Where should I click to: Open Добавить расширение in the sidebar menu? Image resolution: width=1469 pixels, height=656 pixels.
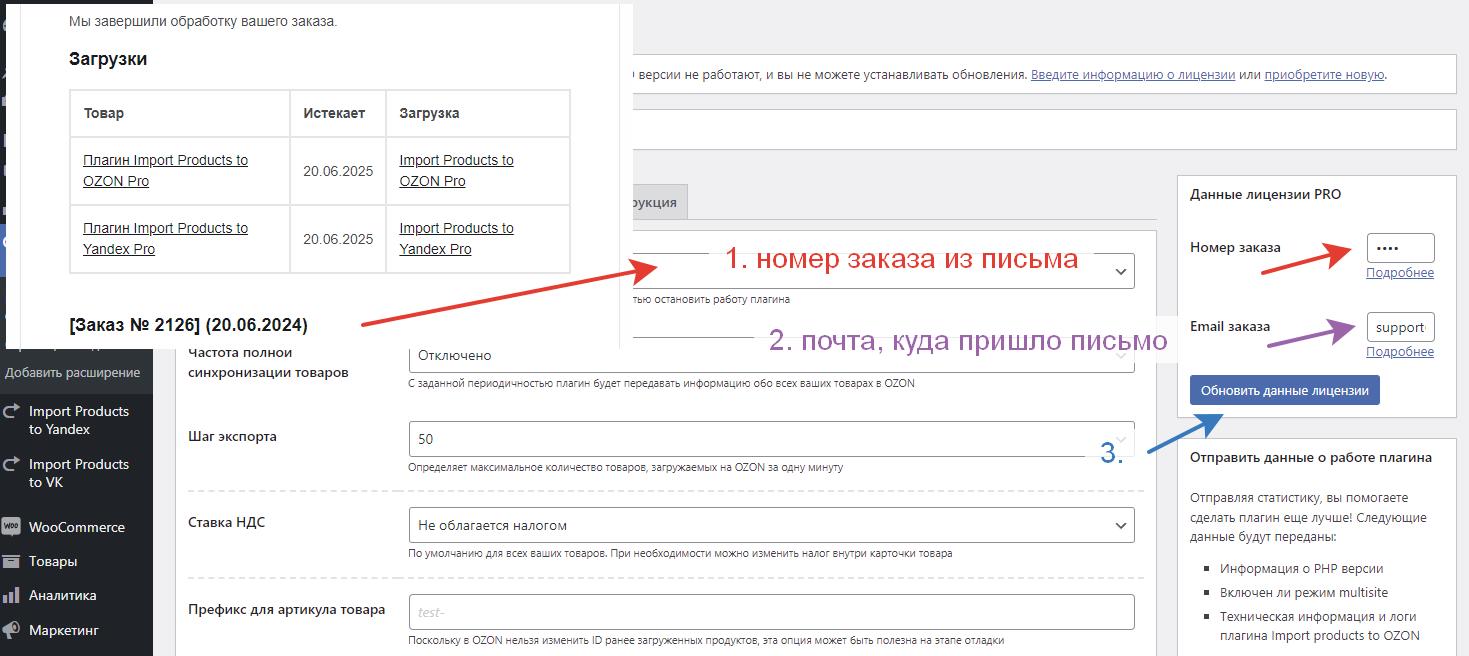pyautogui.click(x=72, y=372)
